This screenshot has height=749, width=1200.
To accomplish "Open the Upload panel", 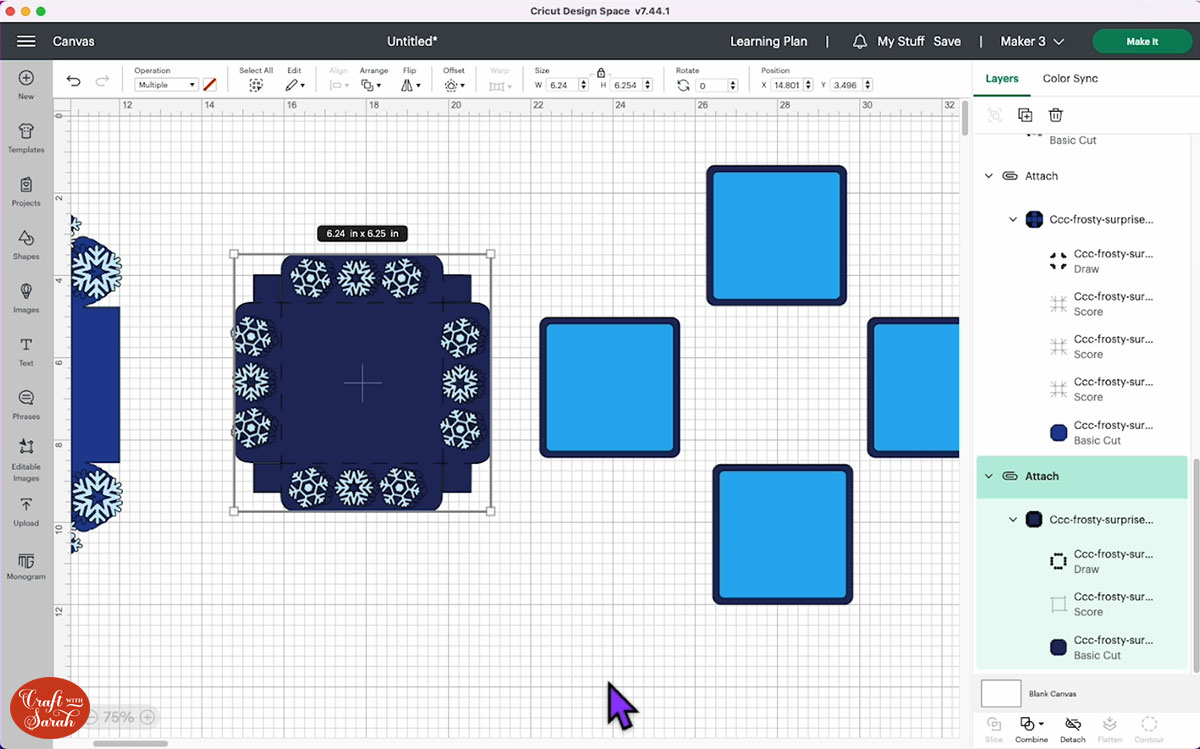I will point(26,512).
